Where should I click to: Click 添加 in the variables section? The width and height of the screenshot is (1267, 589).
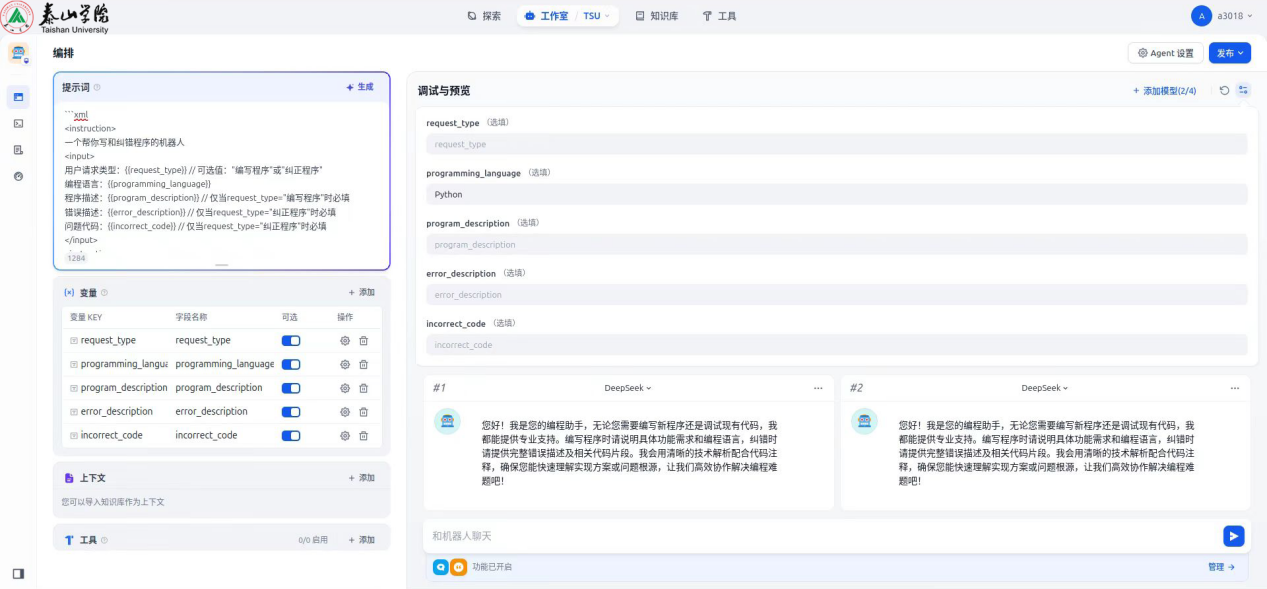click(362, 292)
